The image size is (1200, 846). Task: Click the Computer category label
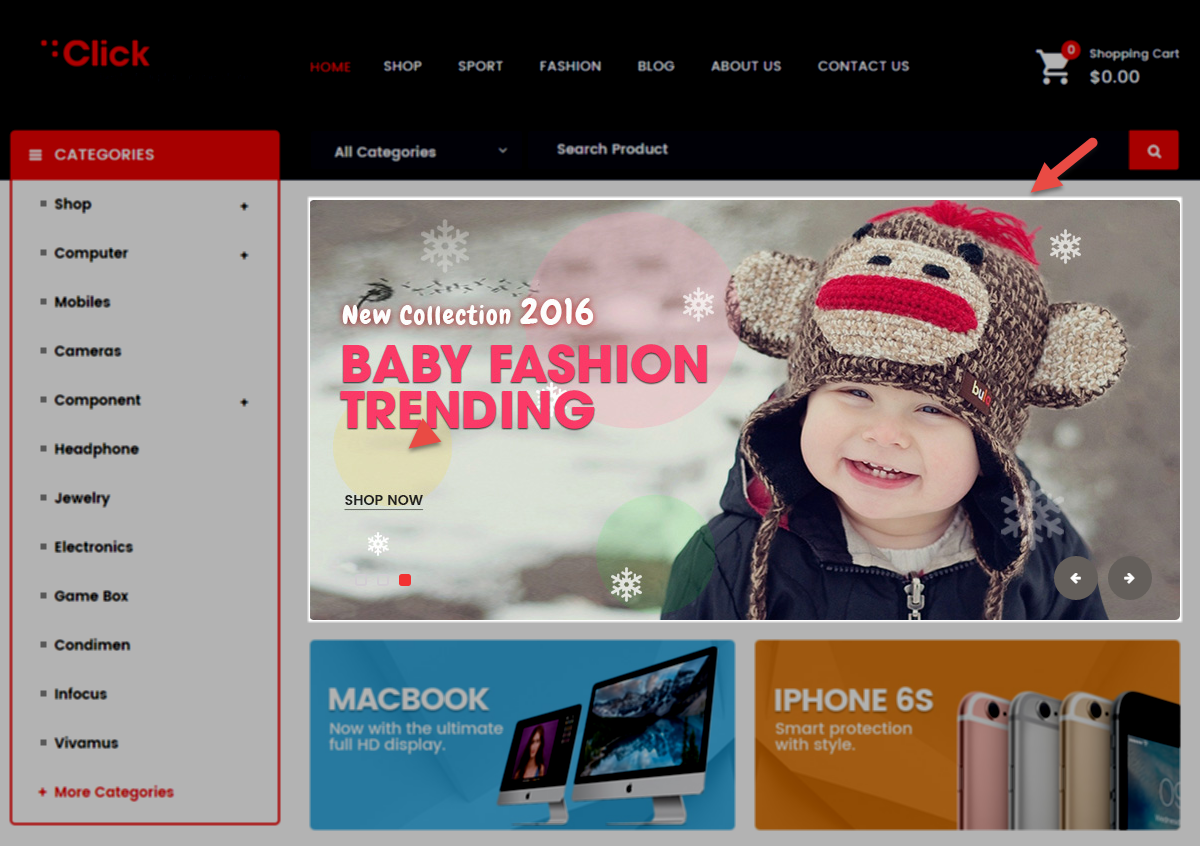coord(91,253)
